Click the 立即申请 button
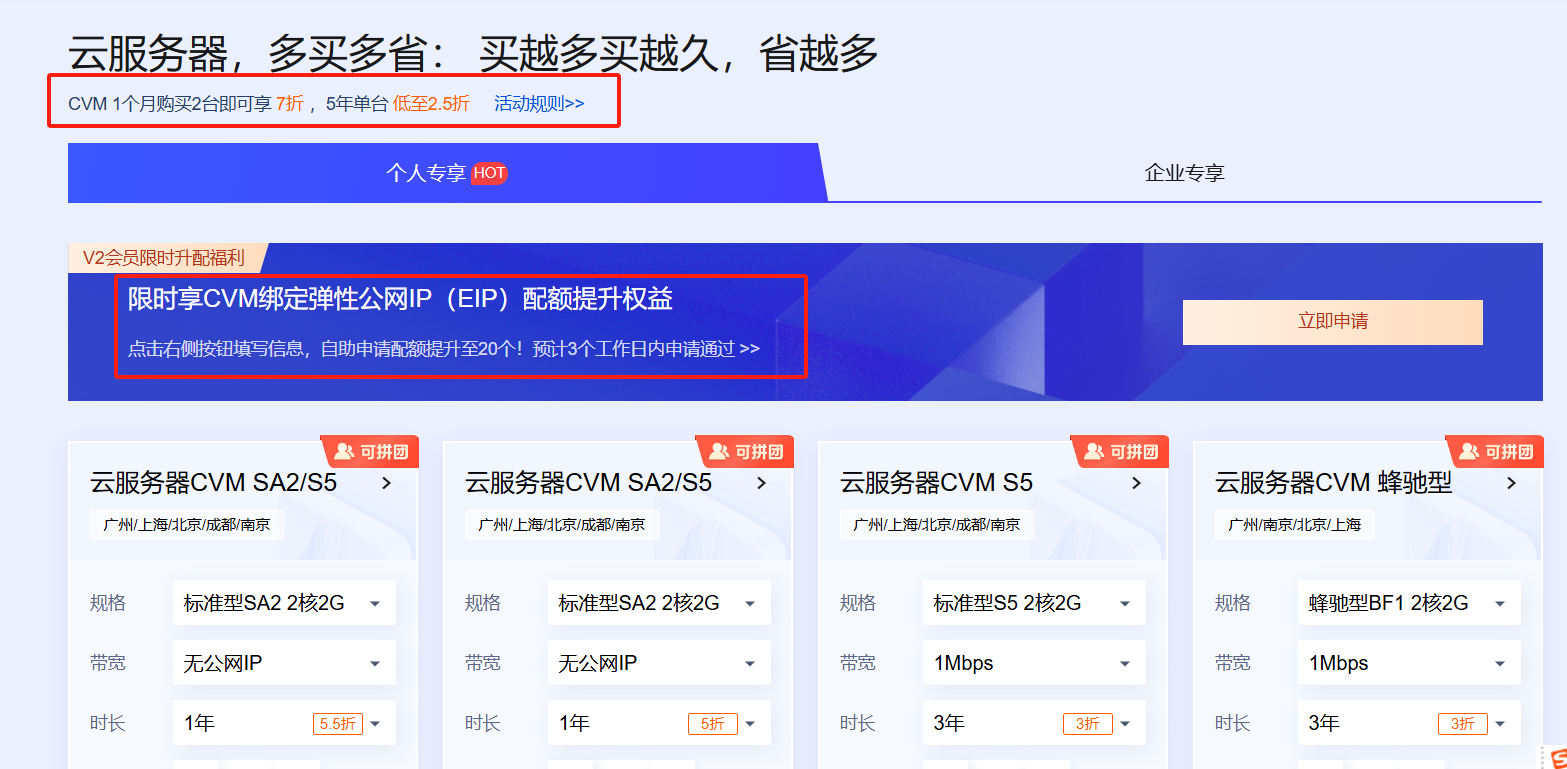Viewport: 1567px width, 769px height. [1332, 322]
